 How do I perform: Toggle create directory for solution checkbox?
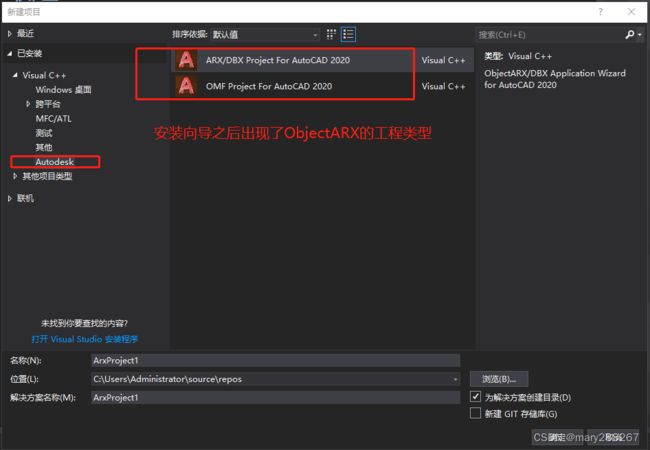click(x=475, y=396)
